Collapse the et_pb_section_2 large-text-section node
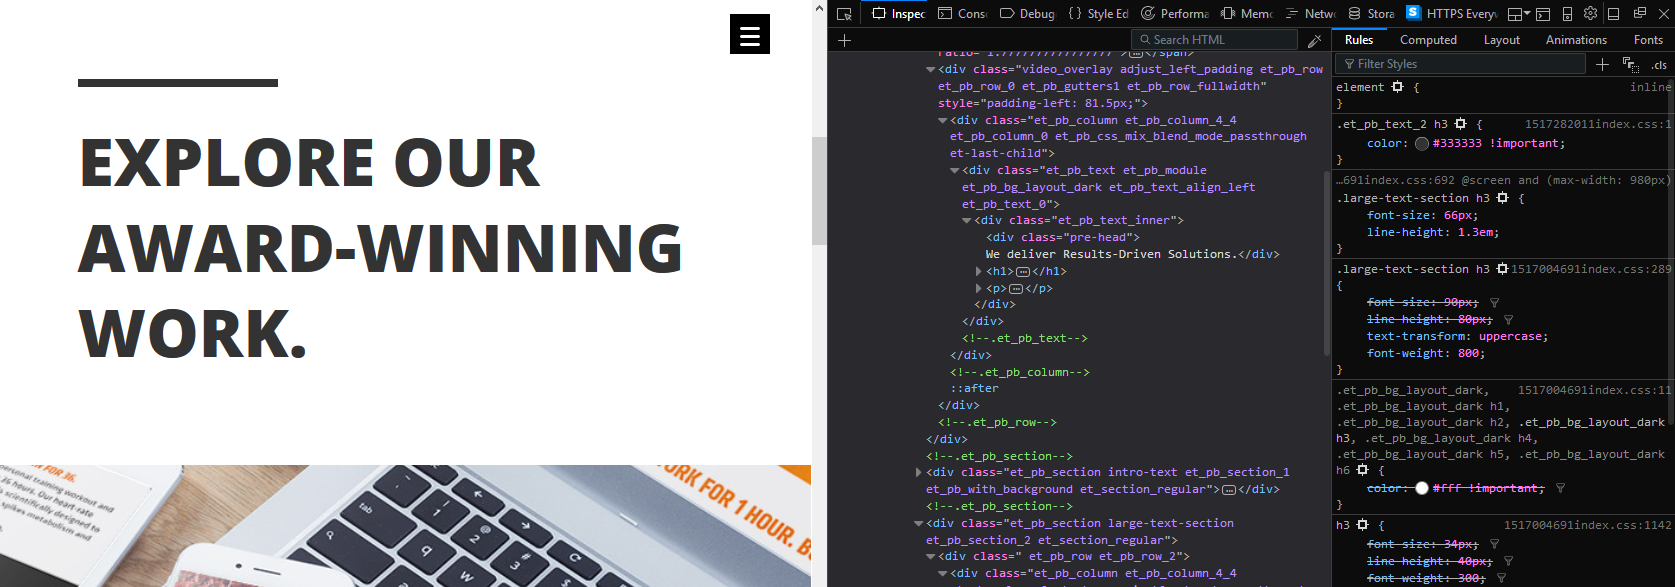Screen dimensions: 1675x587 (919, 524)
